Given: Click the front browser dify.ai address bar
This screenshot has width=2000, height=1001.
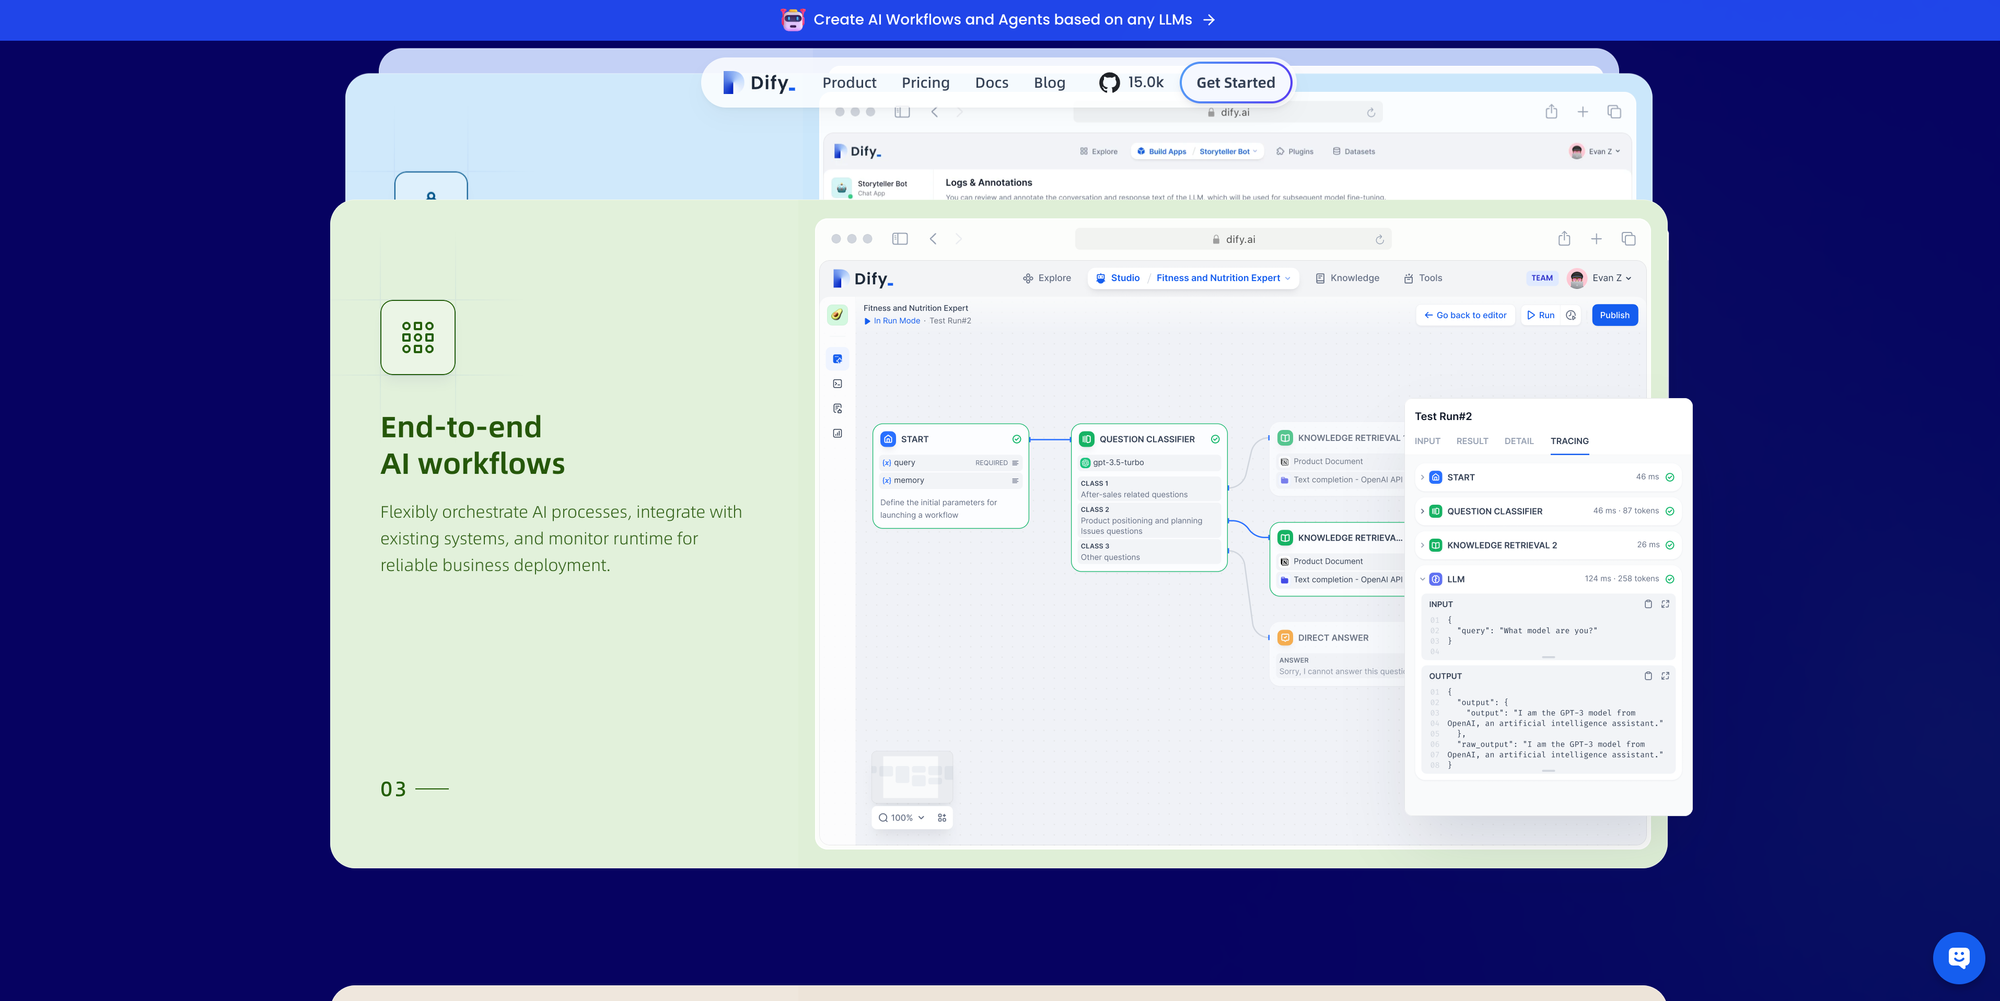Looking at the screenshot, I should tap(1233, 240).
